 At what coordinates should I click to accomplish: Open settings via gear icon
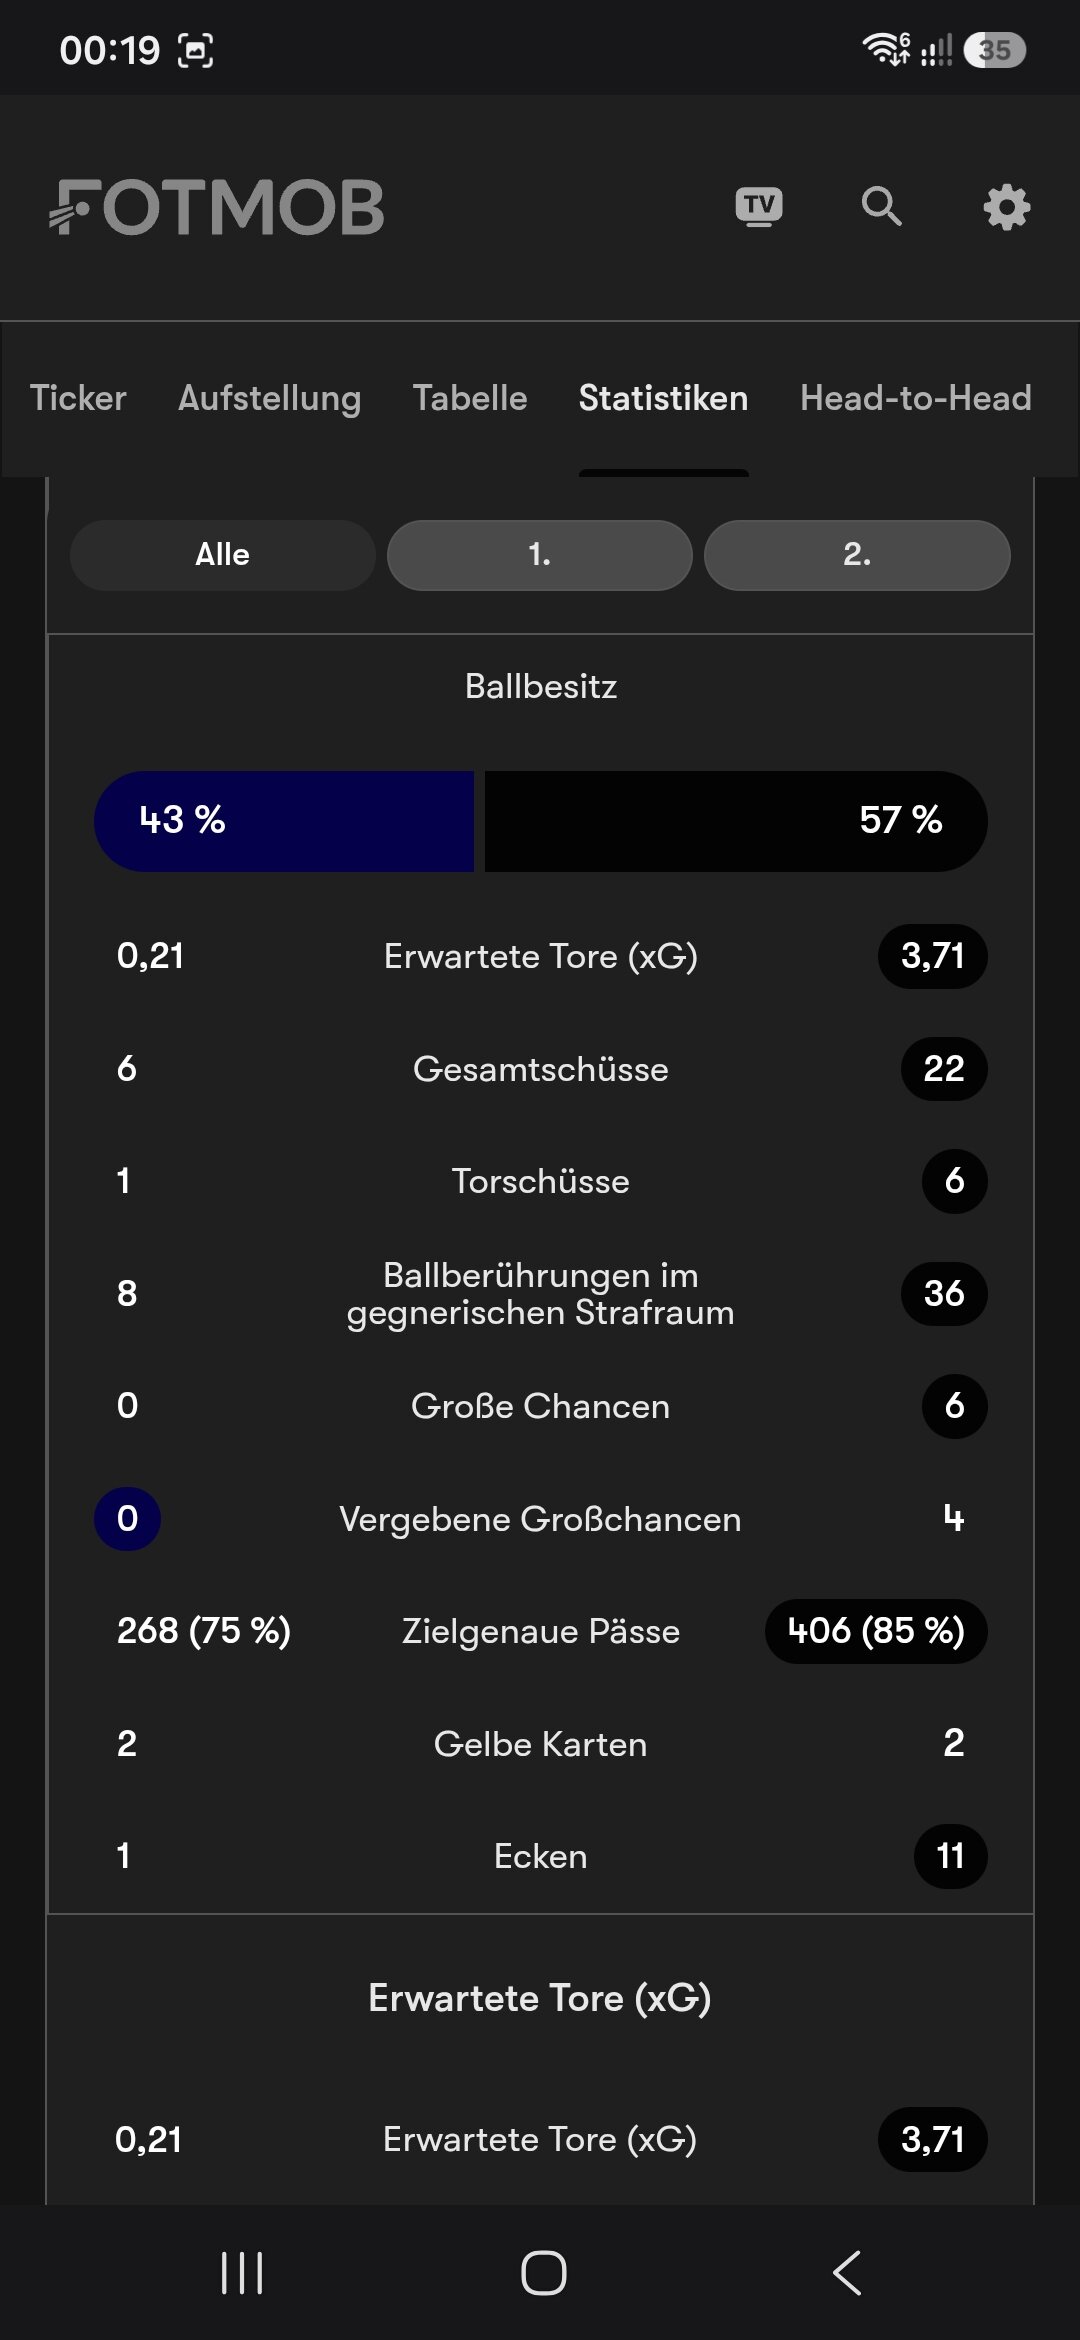click(x=1006, y=207)
